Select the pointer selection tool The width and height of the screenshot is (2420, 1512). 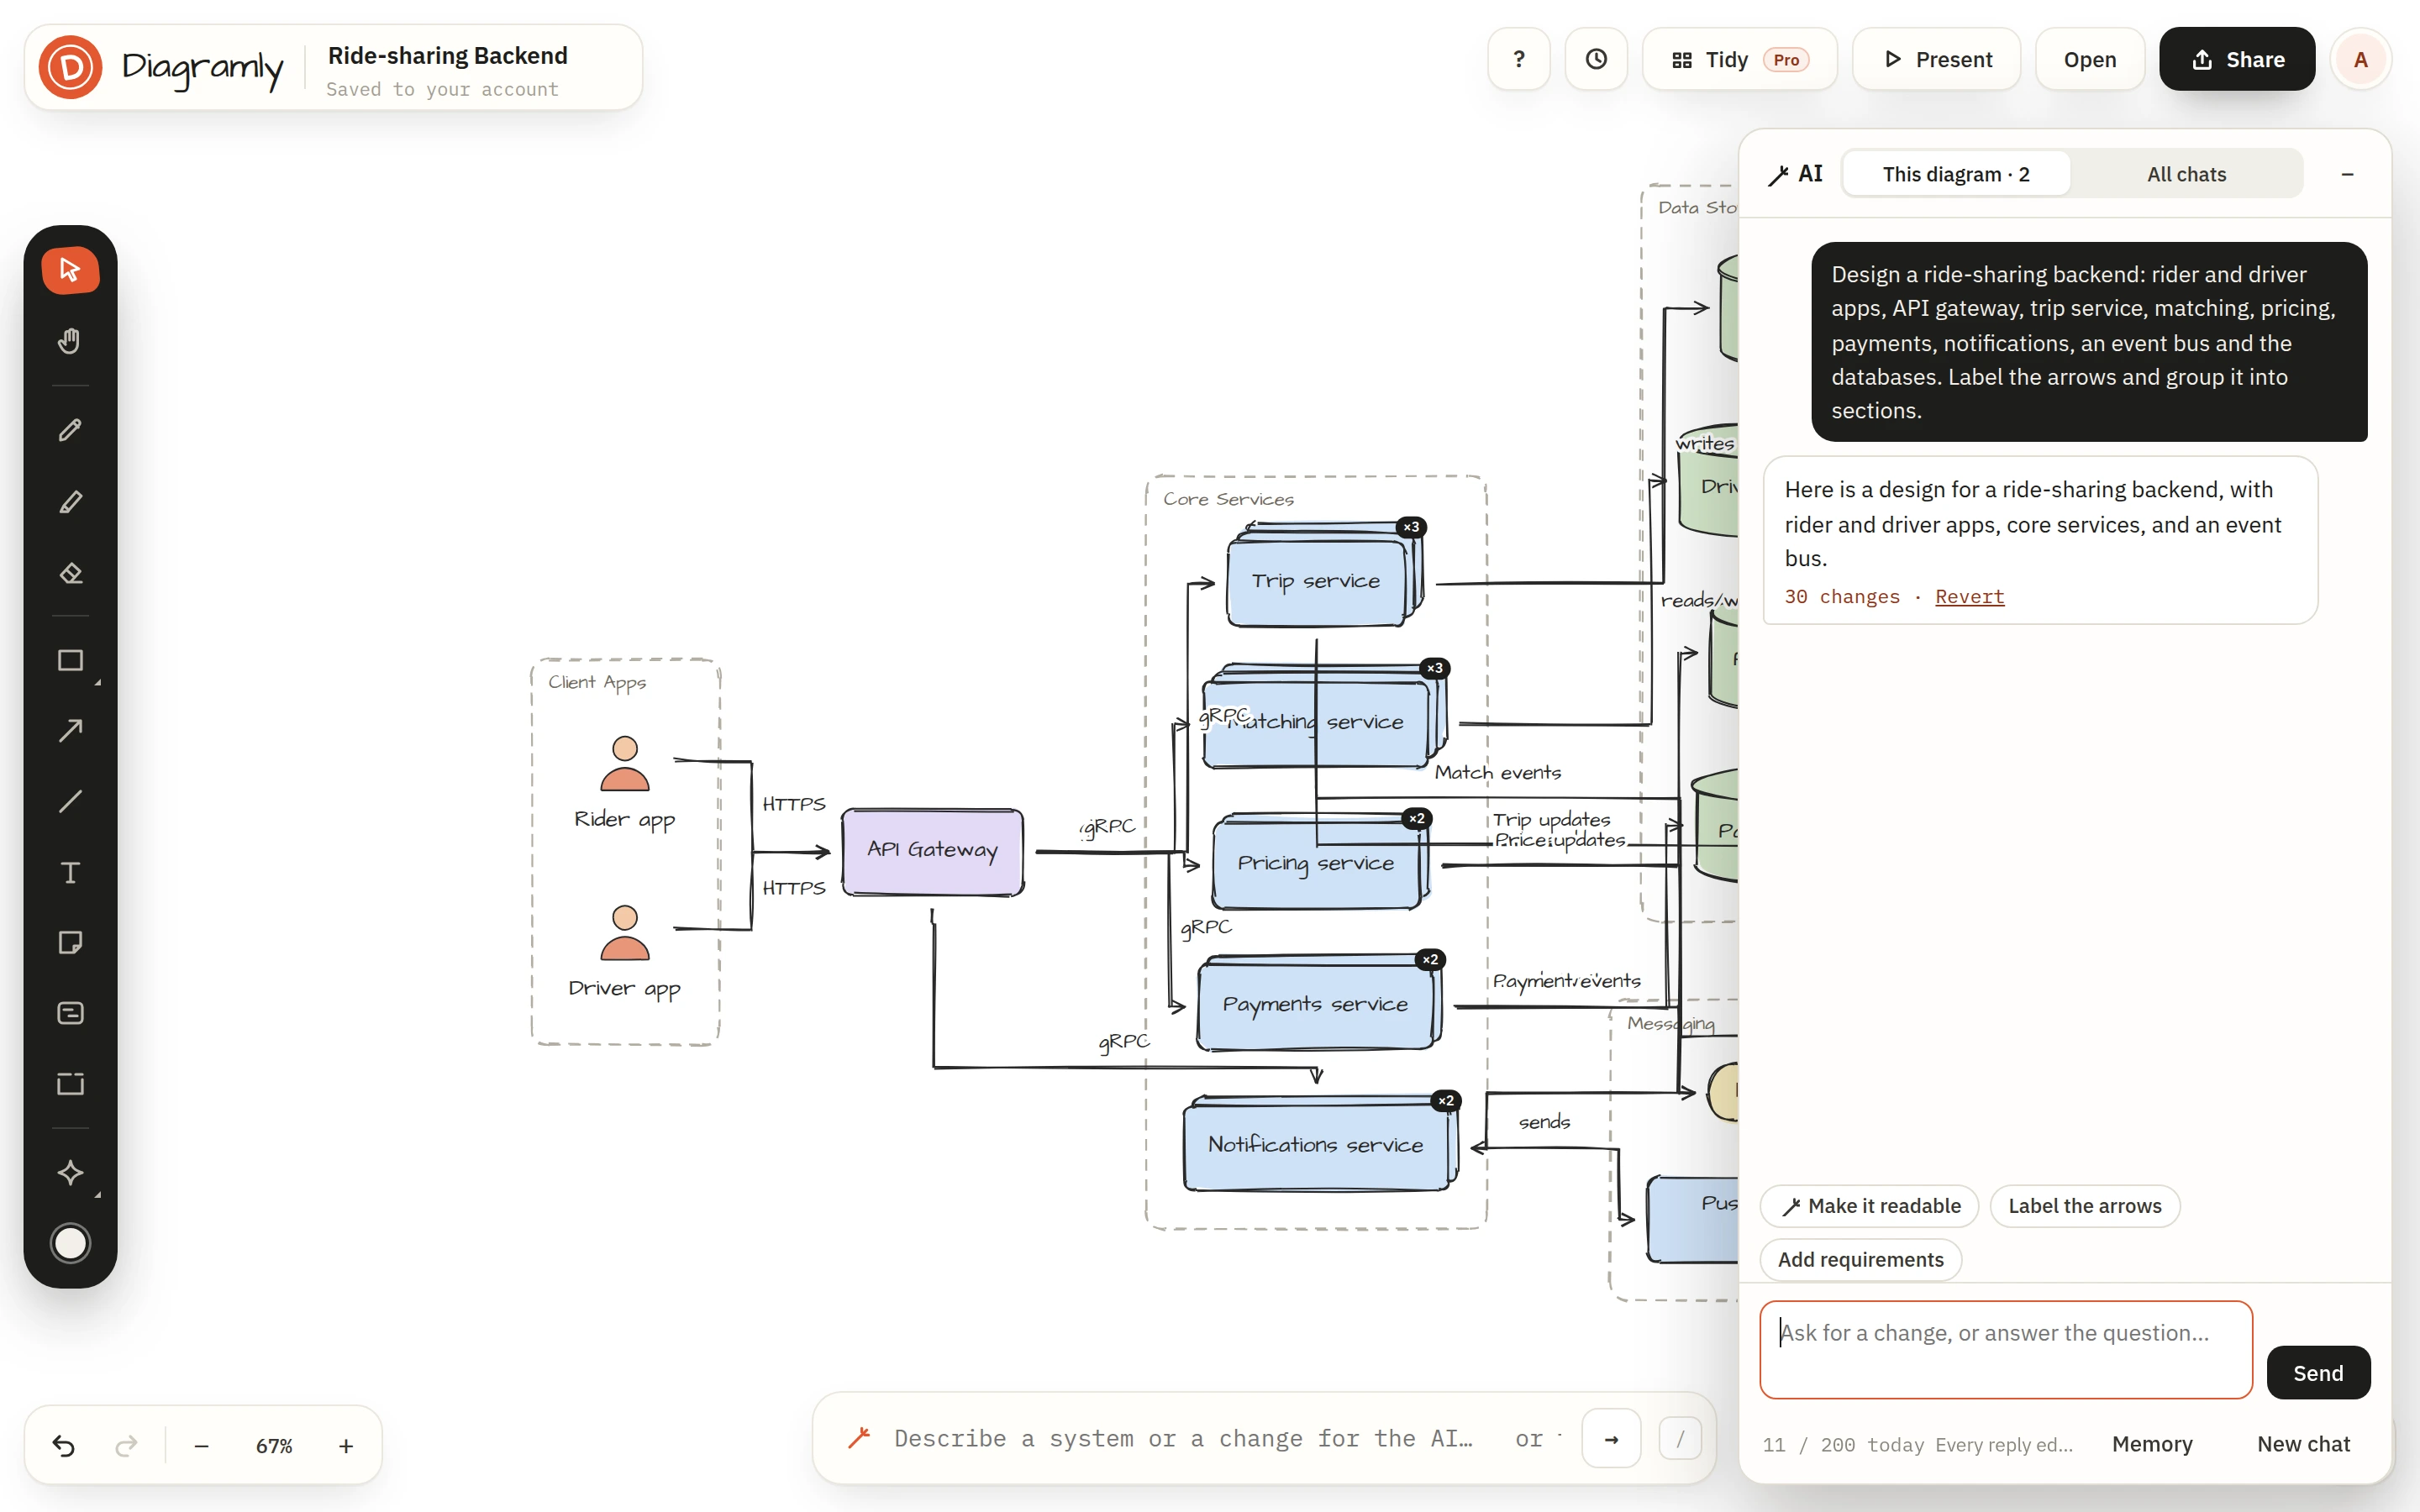click(70, 269)
